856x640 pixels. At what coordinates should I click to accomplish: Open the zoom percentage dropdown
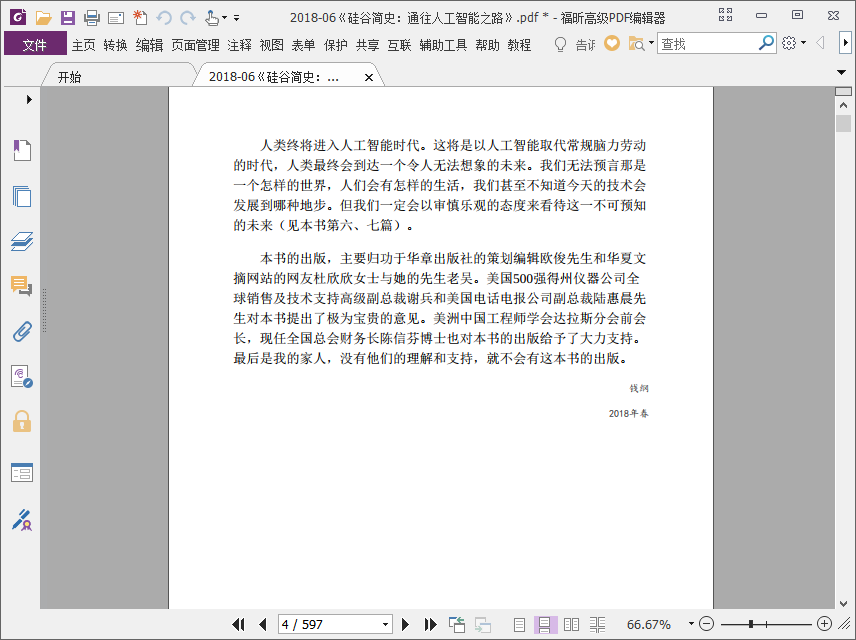pos(691,624)
